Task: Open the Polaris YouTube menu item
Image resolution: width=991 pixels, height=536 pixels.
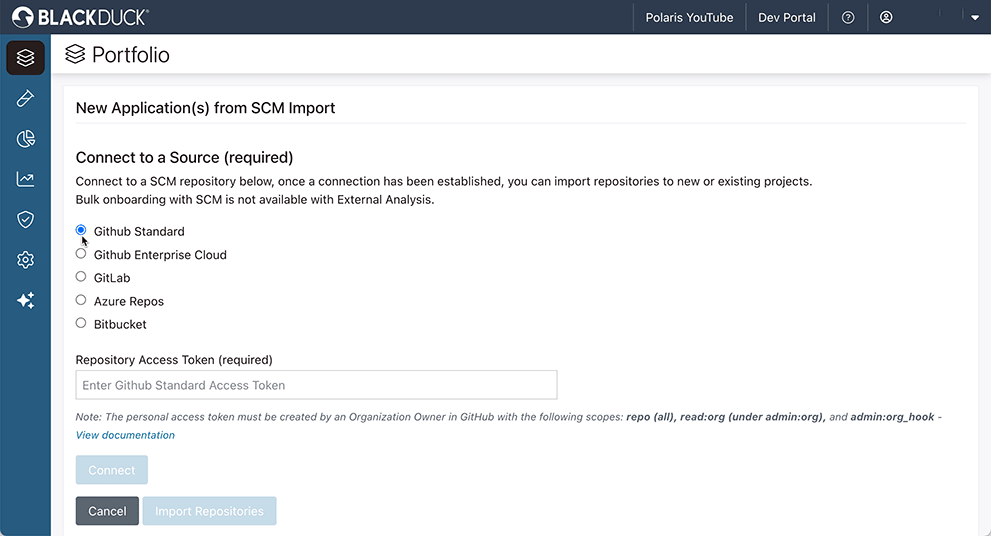Action: (689, 18)
